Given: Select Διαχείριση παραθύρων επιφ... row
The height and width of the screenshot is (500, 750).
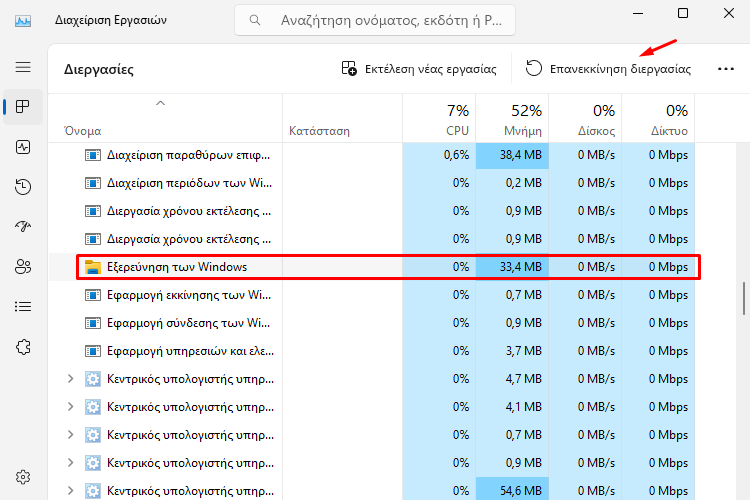Looking at the screenshot, I should pyautogui.click(x=372, y=155).
